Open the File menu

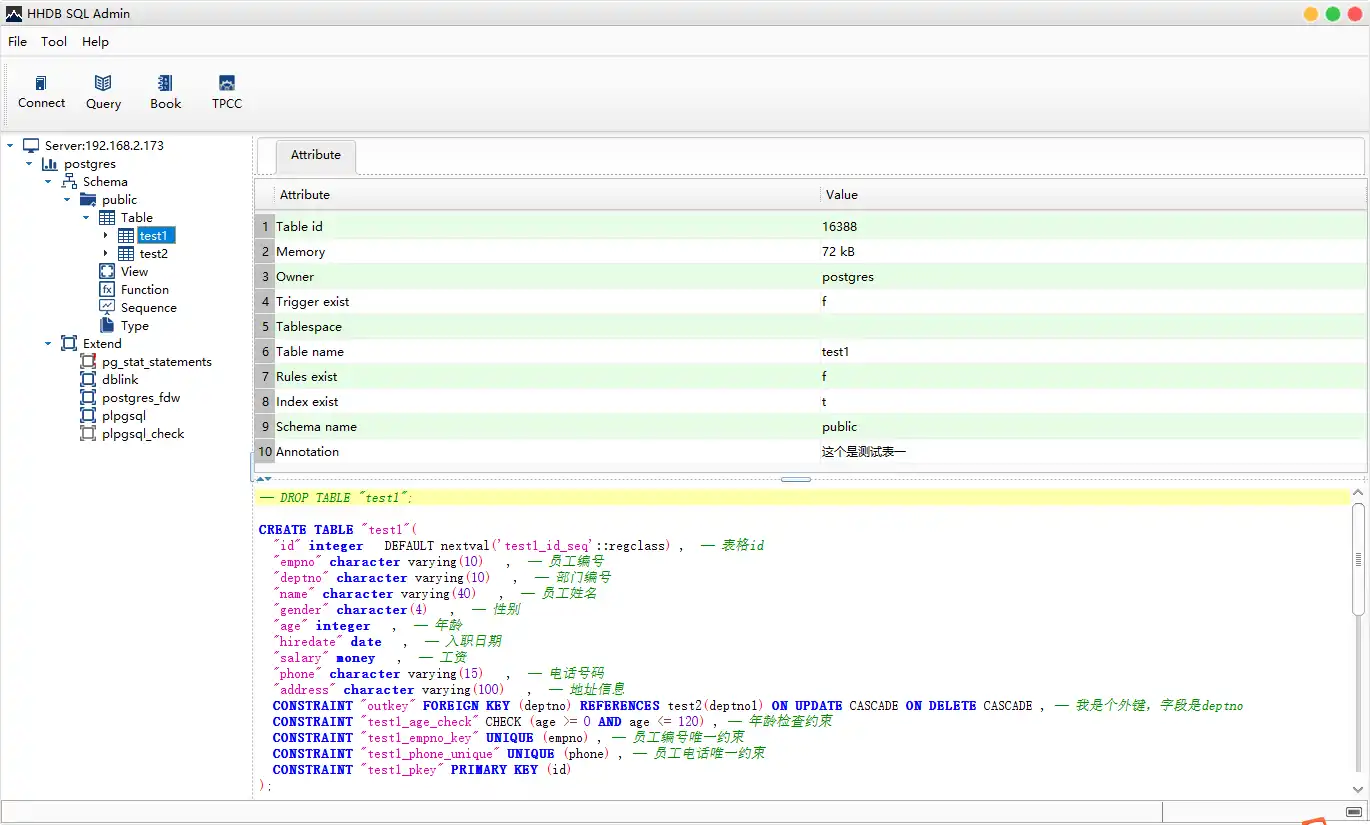pos(18,42)
